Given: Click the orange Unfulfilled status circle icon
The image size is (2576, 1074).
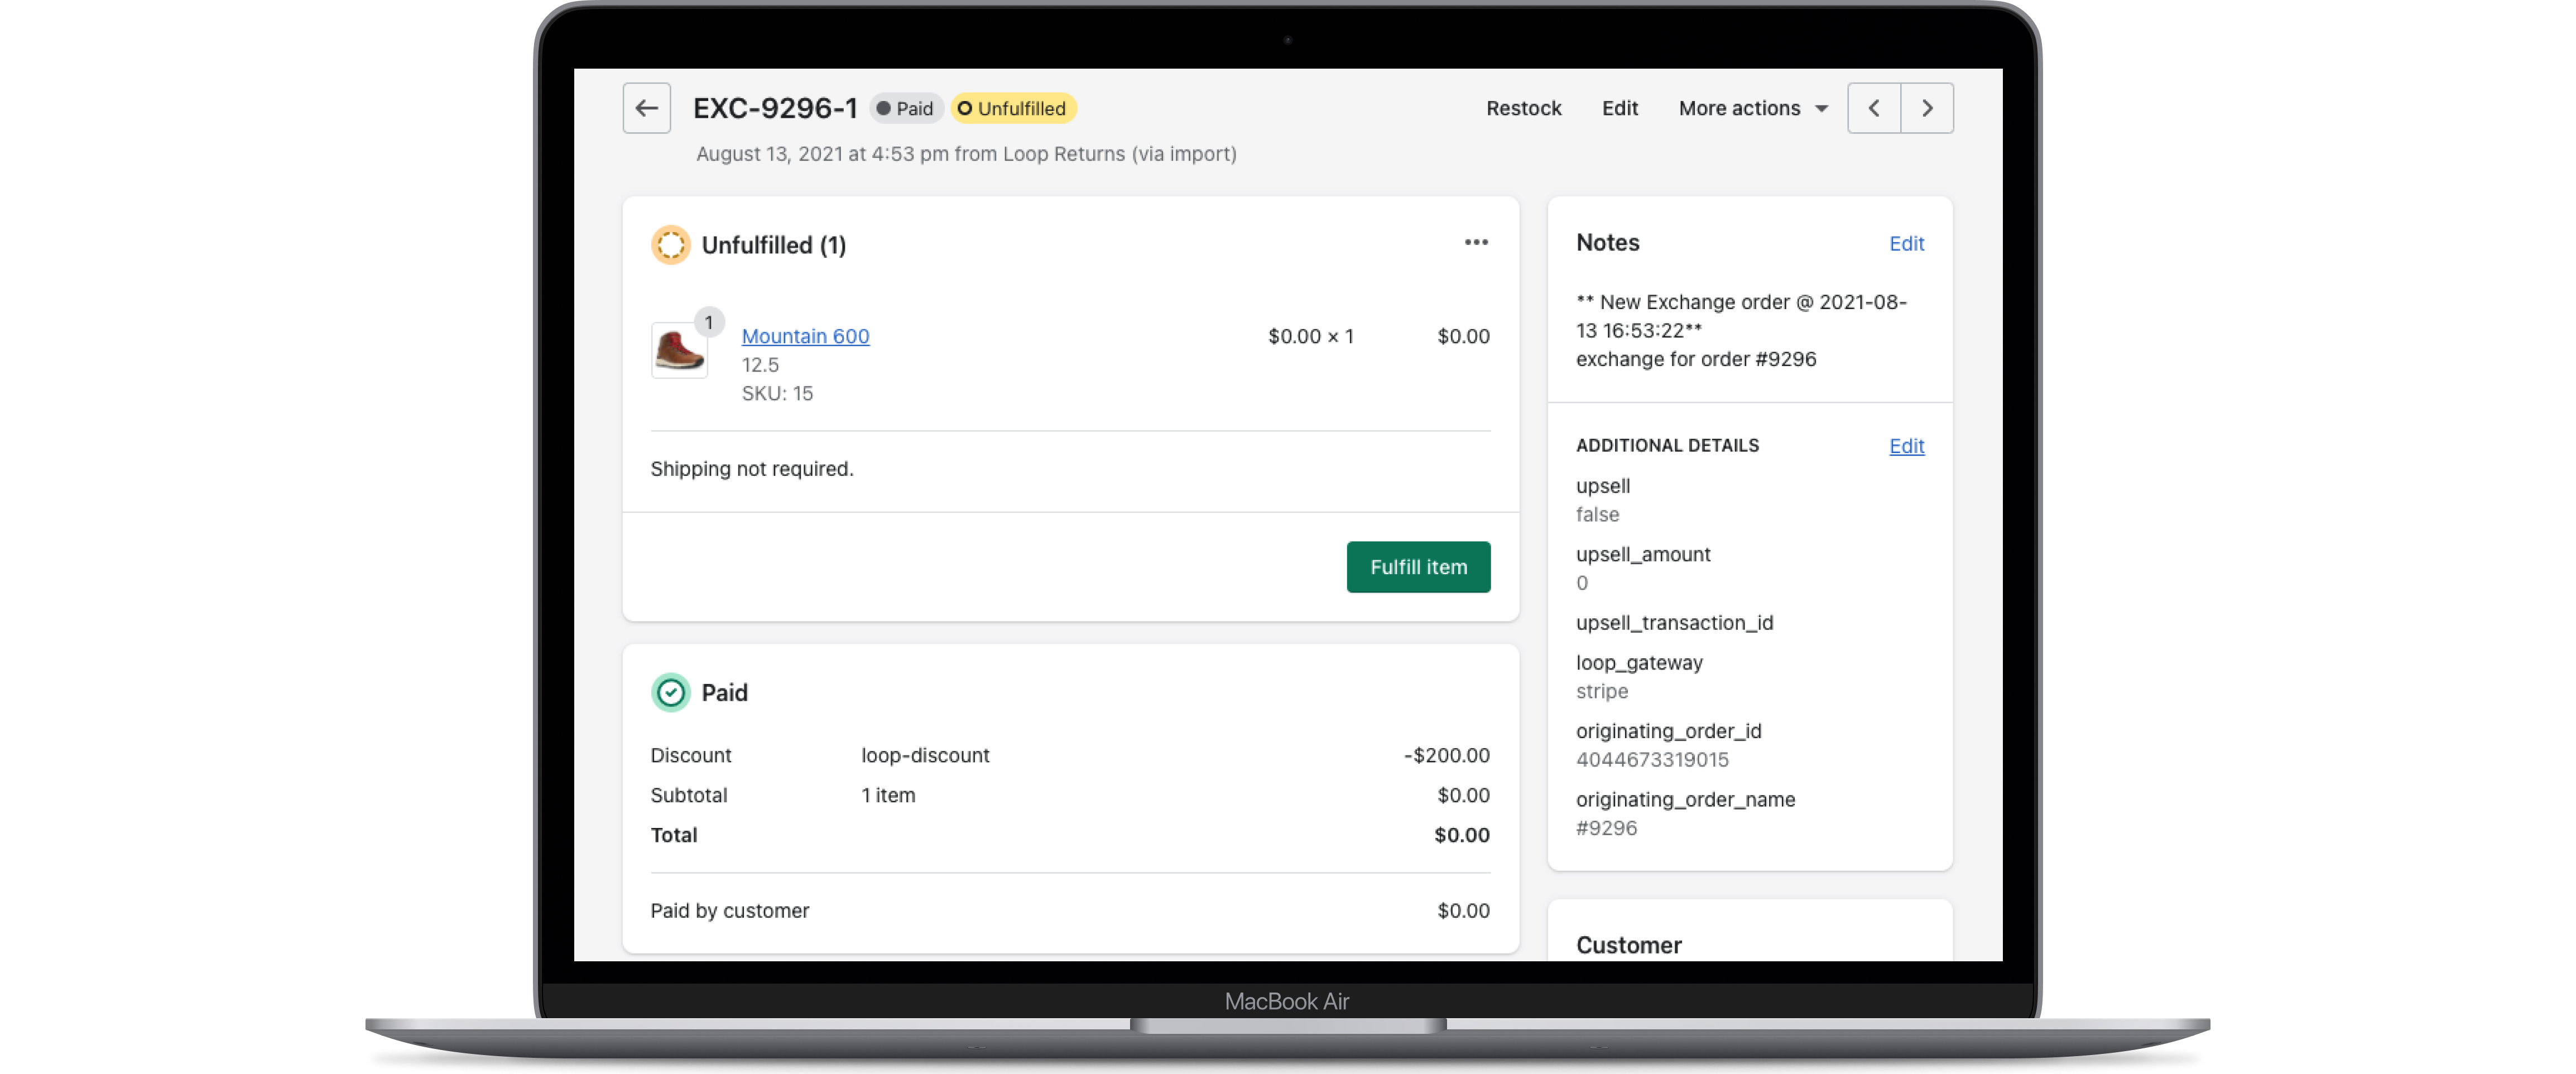Looking at the screenshot, I should click(670, 245).
